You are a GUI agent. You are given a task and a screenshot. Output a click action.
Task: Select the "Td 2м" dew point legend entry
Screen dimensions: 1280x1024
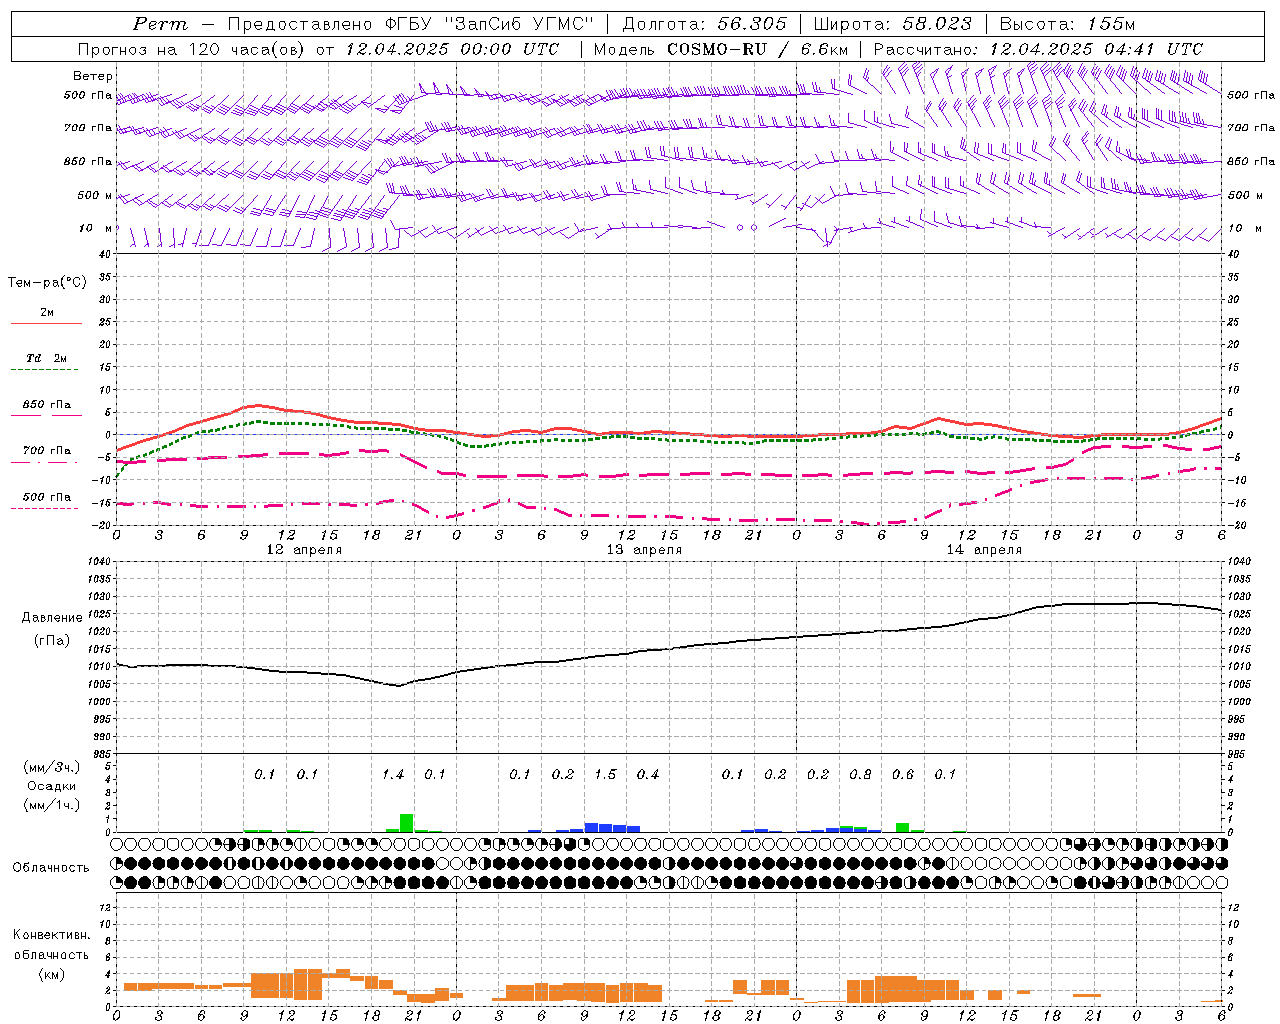click(46, 358)
